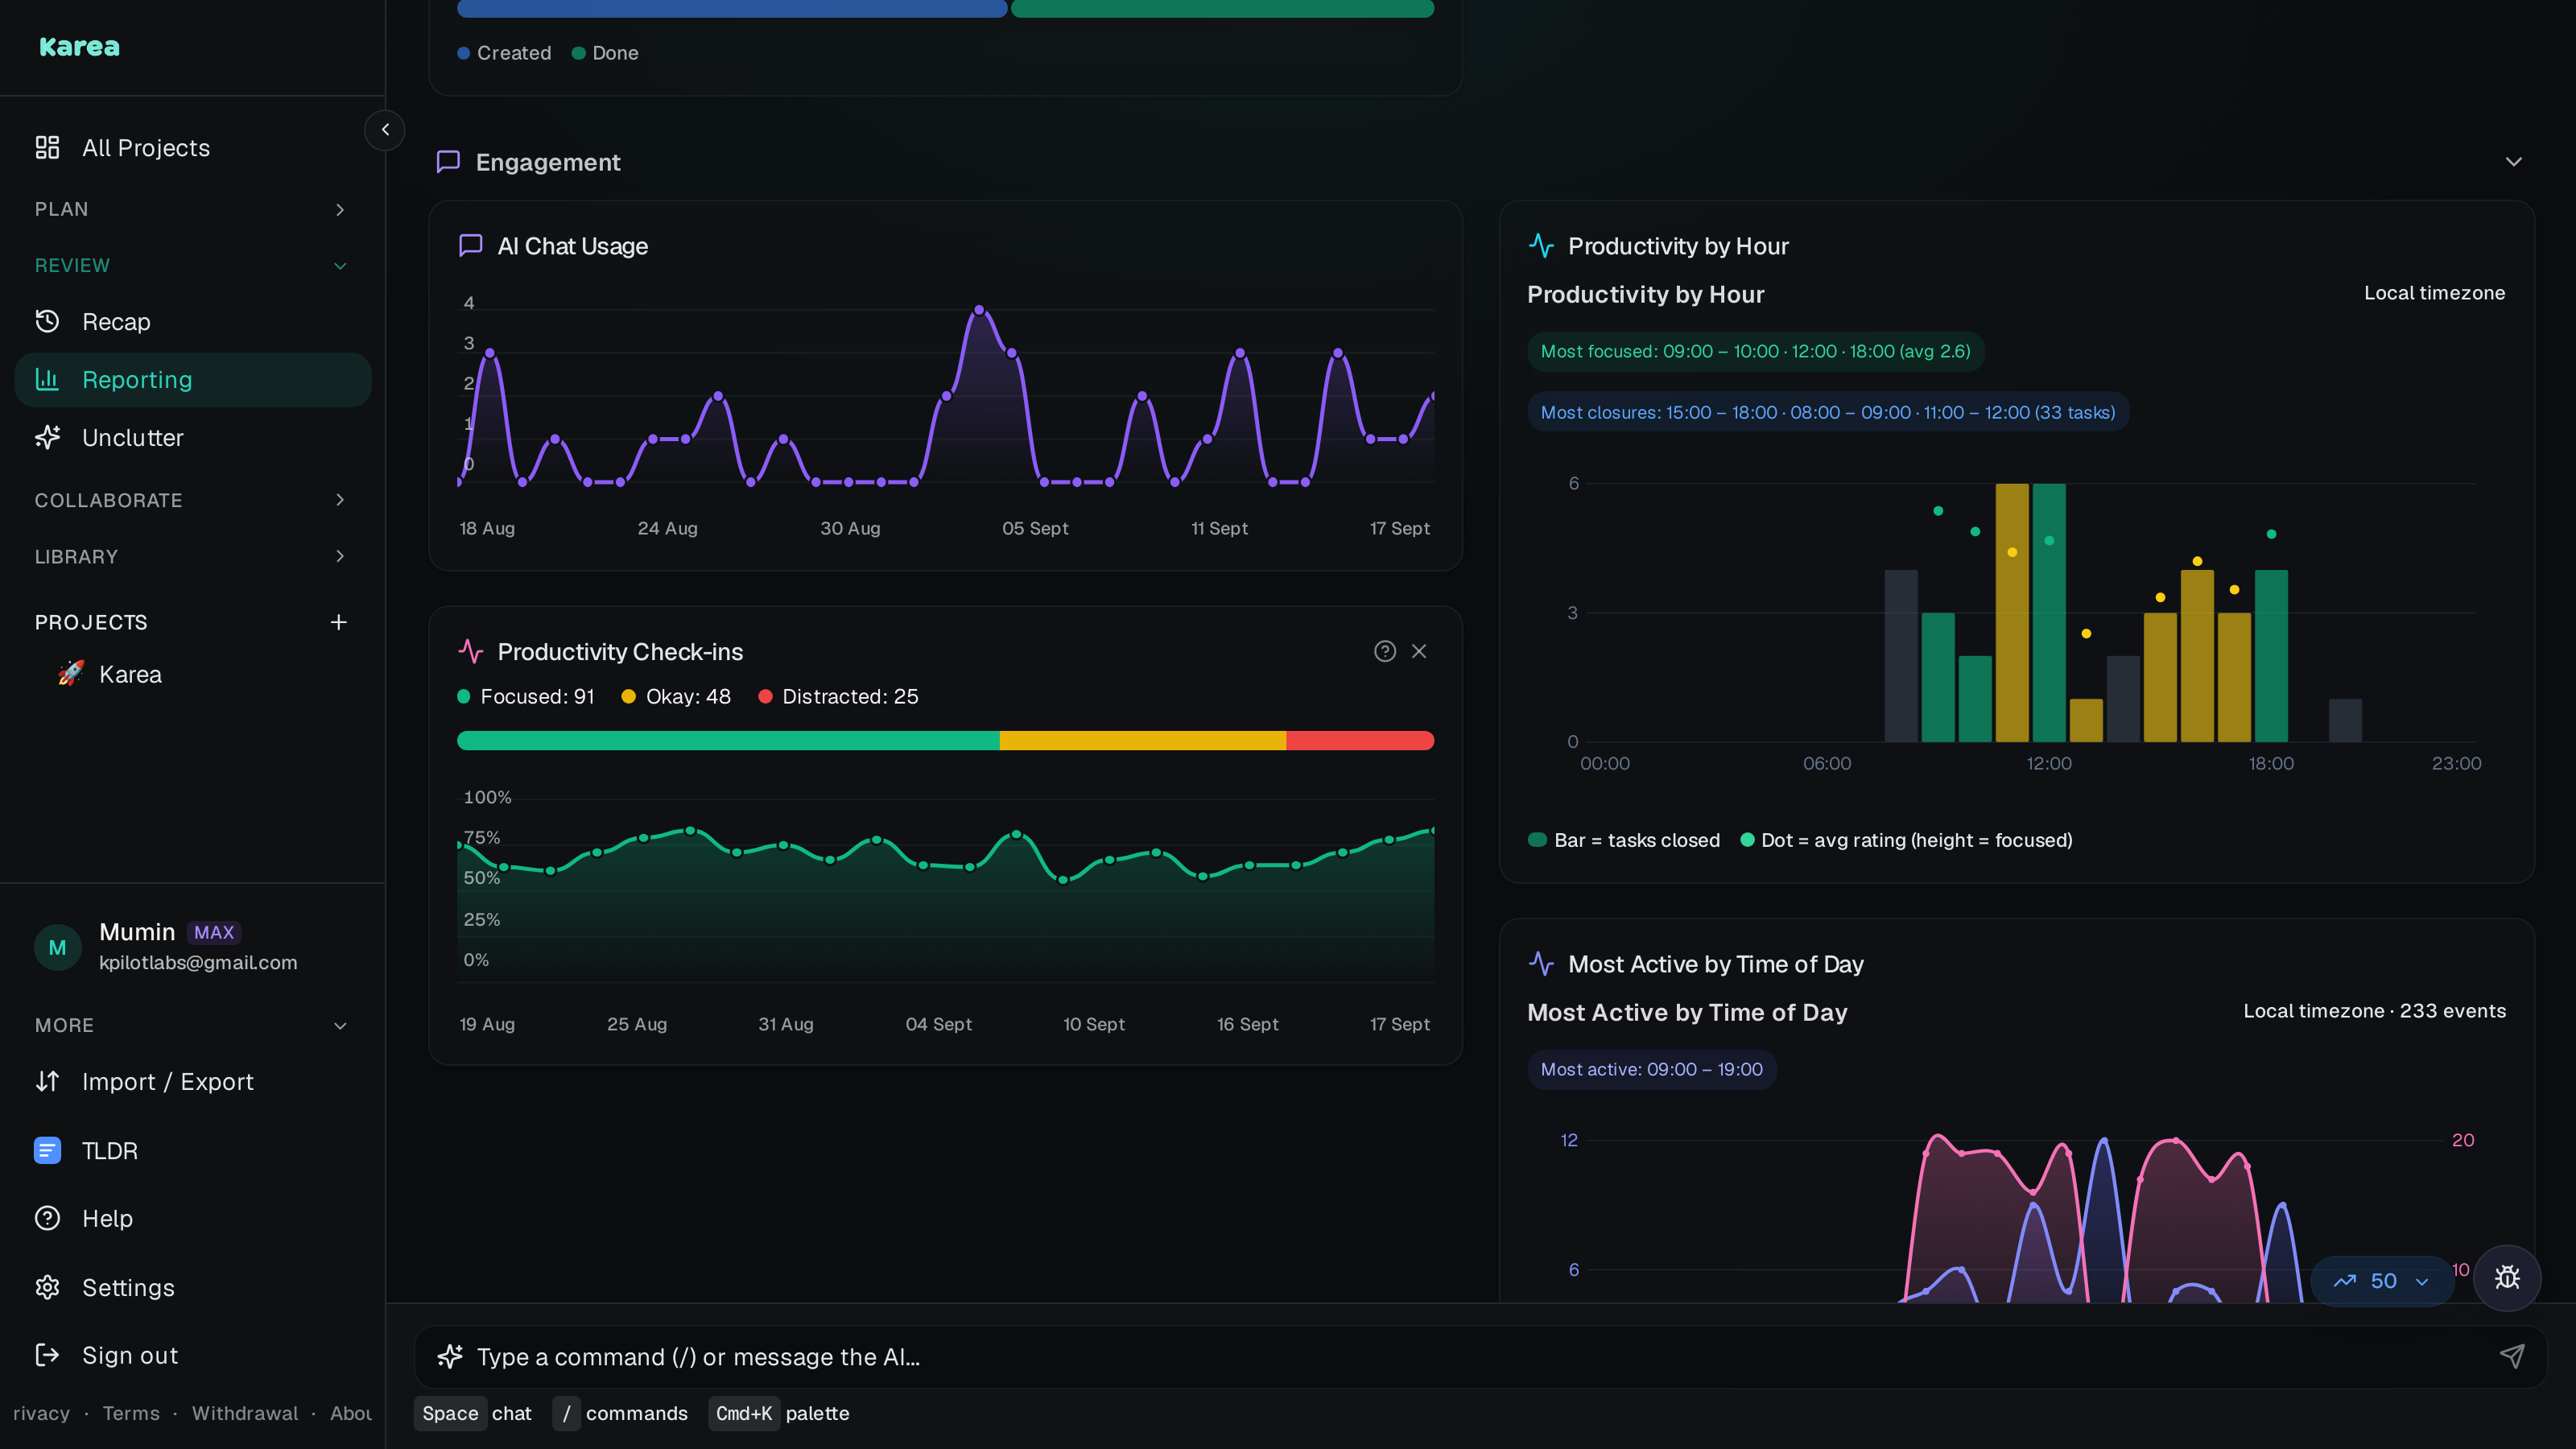Image resolution: width=2576 pixels, height=1449 pixels.
Task: Open Settings from the sidebar
Action: [192, 1288]
